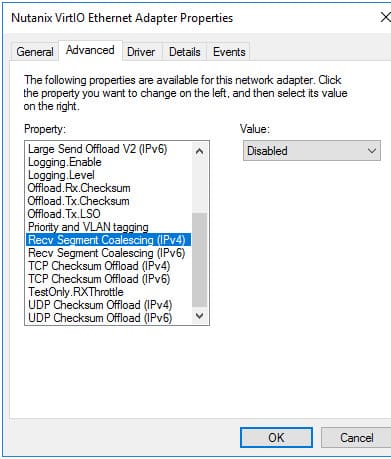This screenshot has width=391, height=459.
Task: Click the property list scroll up arrow
Action: coord(199,151)
